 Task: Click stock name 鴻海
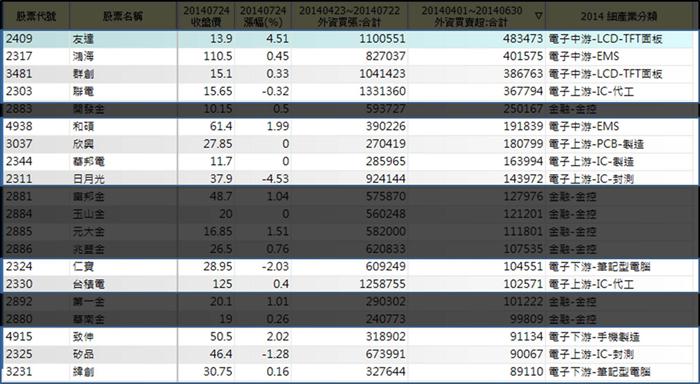pyautogui.click(x=83, y=57)
